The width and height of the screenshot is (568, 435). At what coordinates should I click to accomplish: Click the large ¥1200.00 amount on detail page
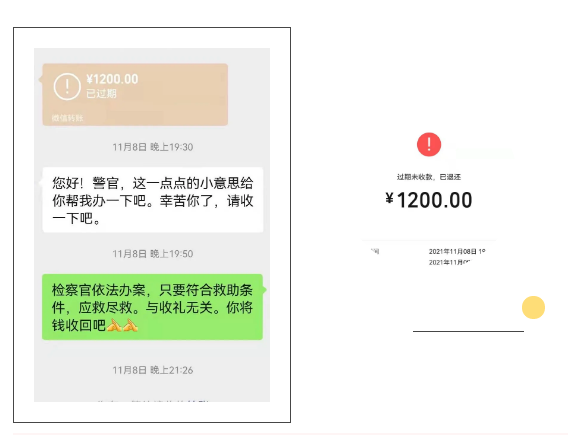(x=429, y=200)
